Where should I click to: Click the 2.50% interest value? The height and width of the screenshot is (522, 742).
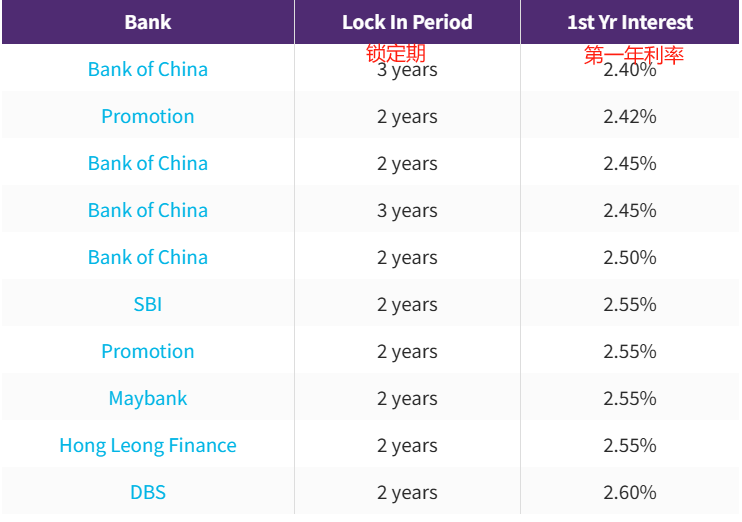click(630, 257)
